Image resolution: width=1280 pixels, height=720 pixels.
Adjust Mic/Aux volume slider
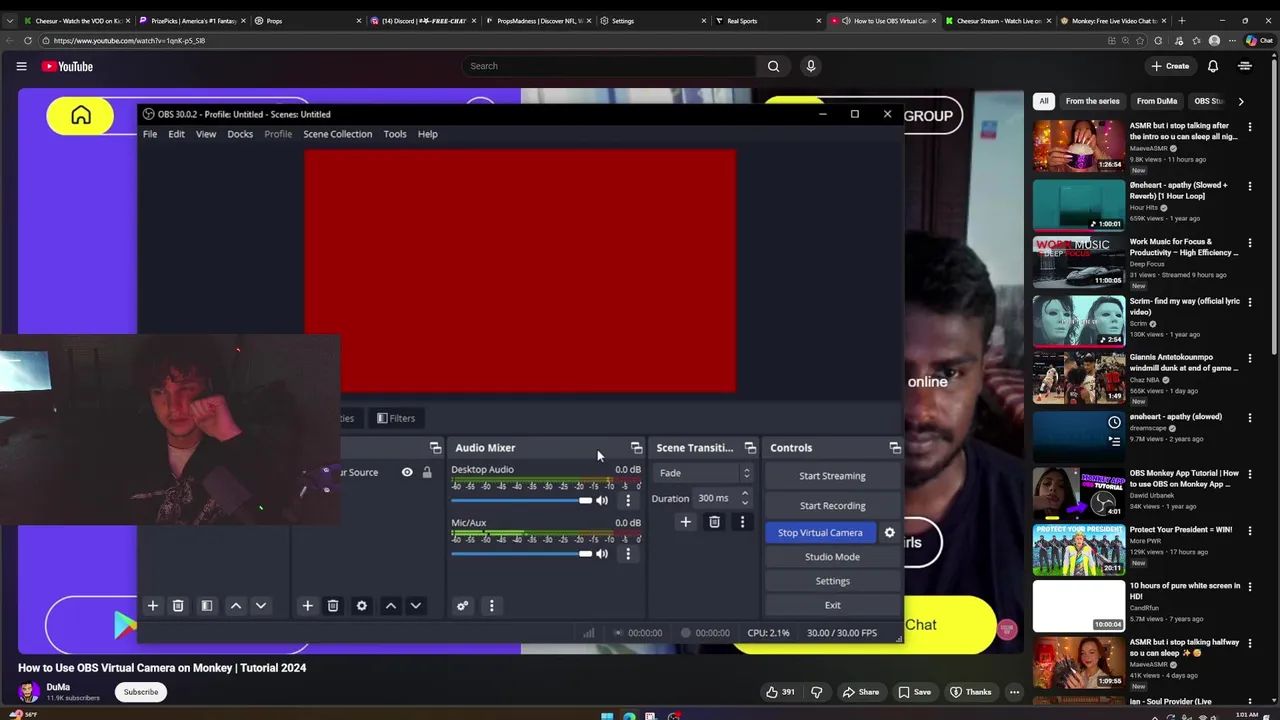[522, 554]
